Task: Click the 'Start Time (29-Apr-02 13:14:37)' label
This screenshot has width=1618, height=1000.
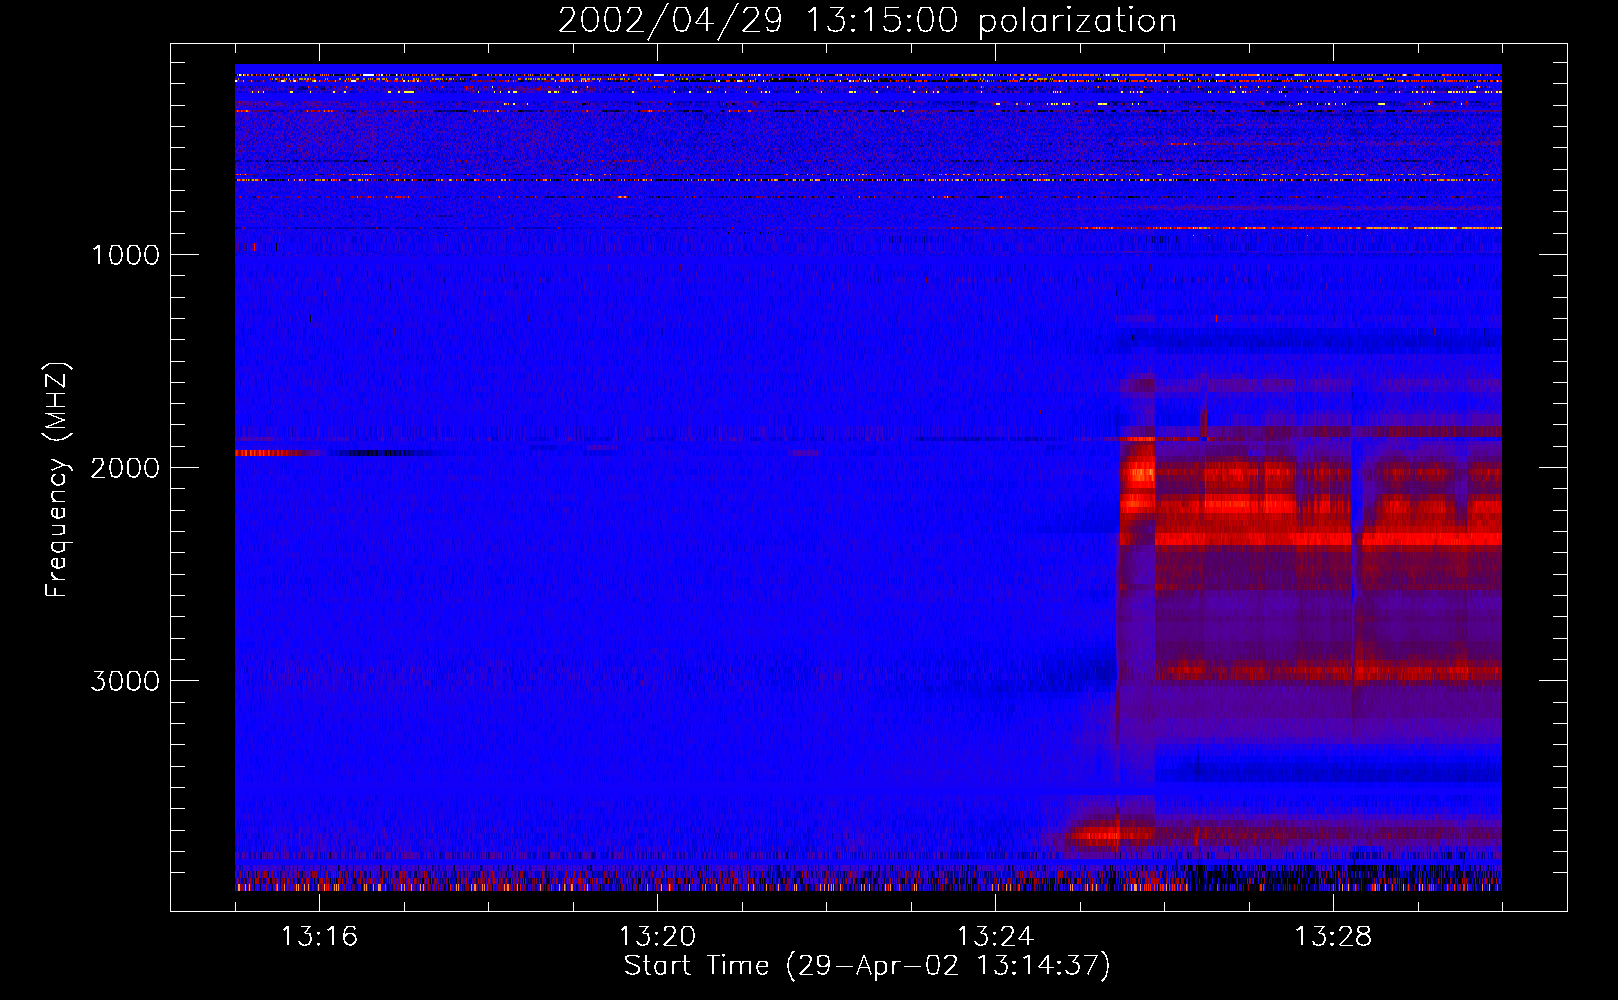Action: click(x=867, y=966)
